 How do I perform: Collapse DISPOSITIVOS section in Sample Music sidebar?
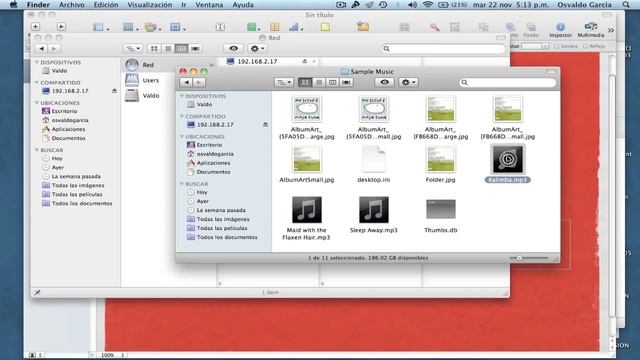182,96
